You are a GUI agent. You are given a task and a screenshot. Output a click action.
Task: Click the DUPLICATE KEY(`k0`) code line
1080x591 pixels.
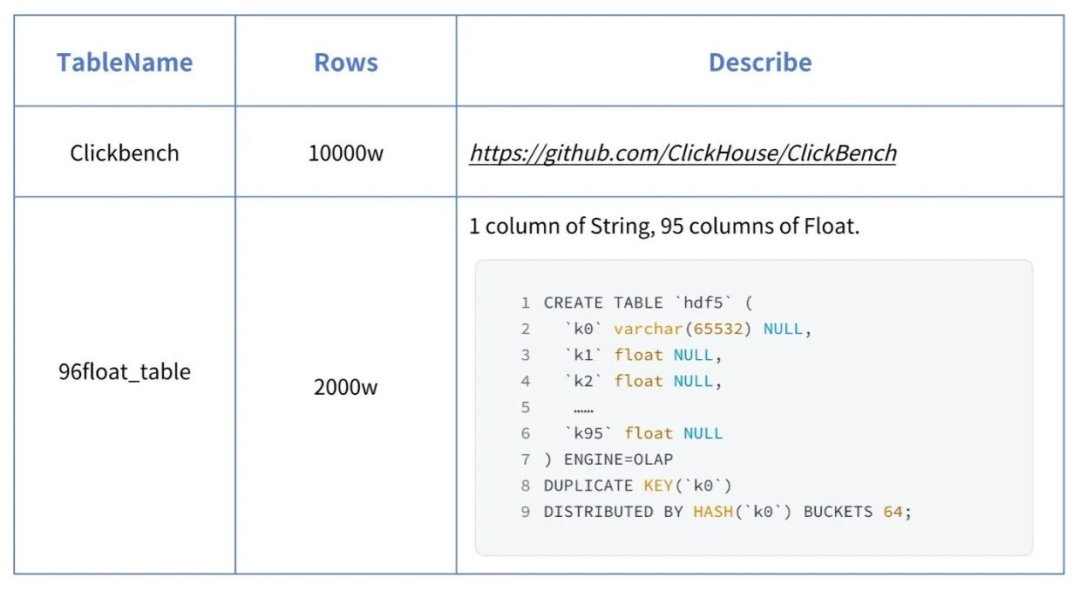coord(637,485)
